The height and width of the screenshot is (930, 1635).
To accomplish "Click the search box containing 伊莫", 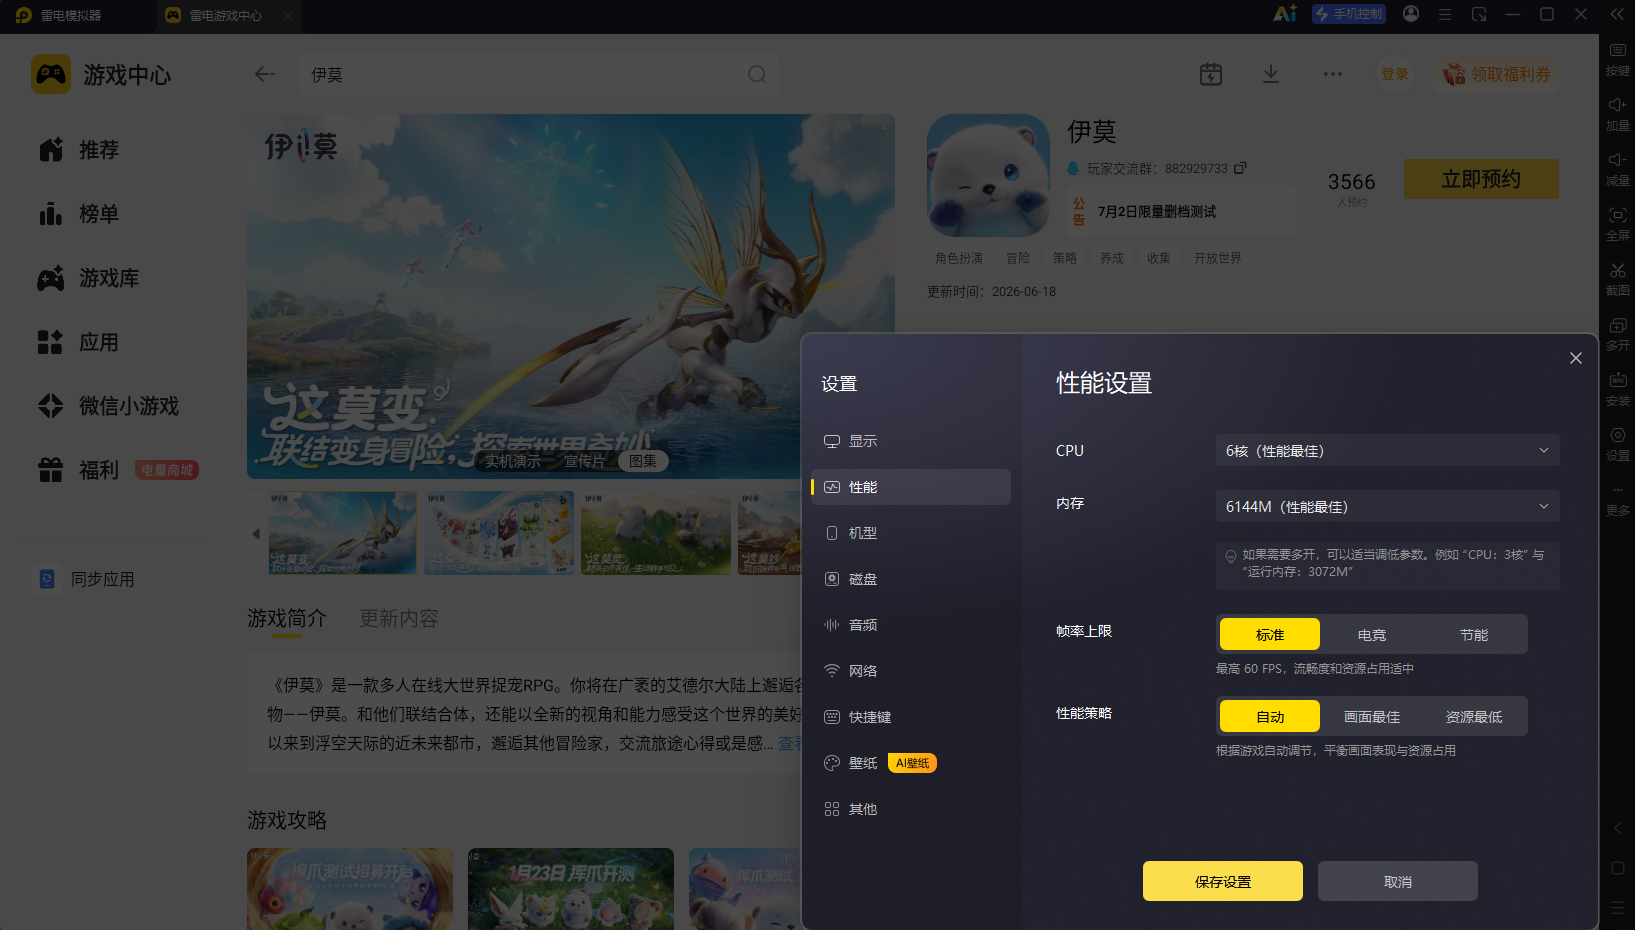I will [x=539, y=74].
